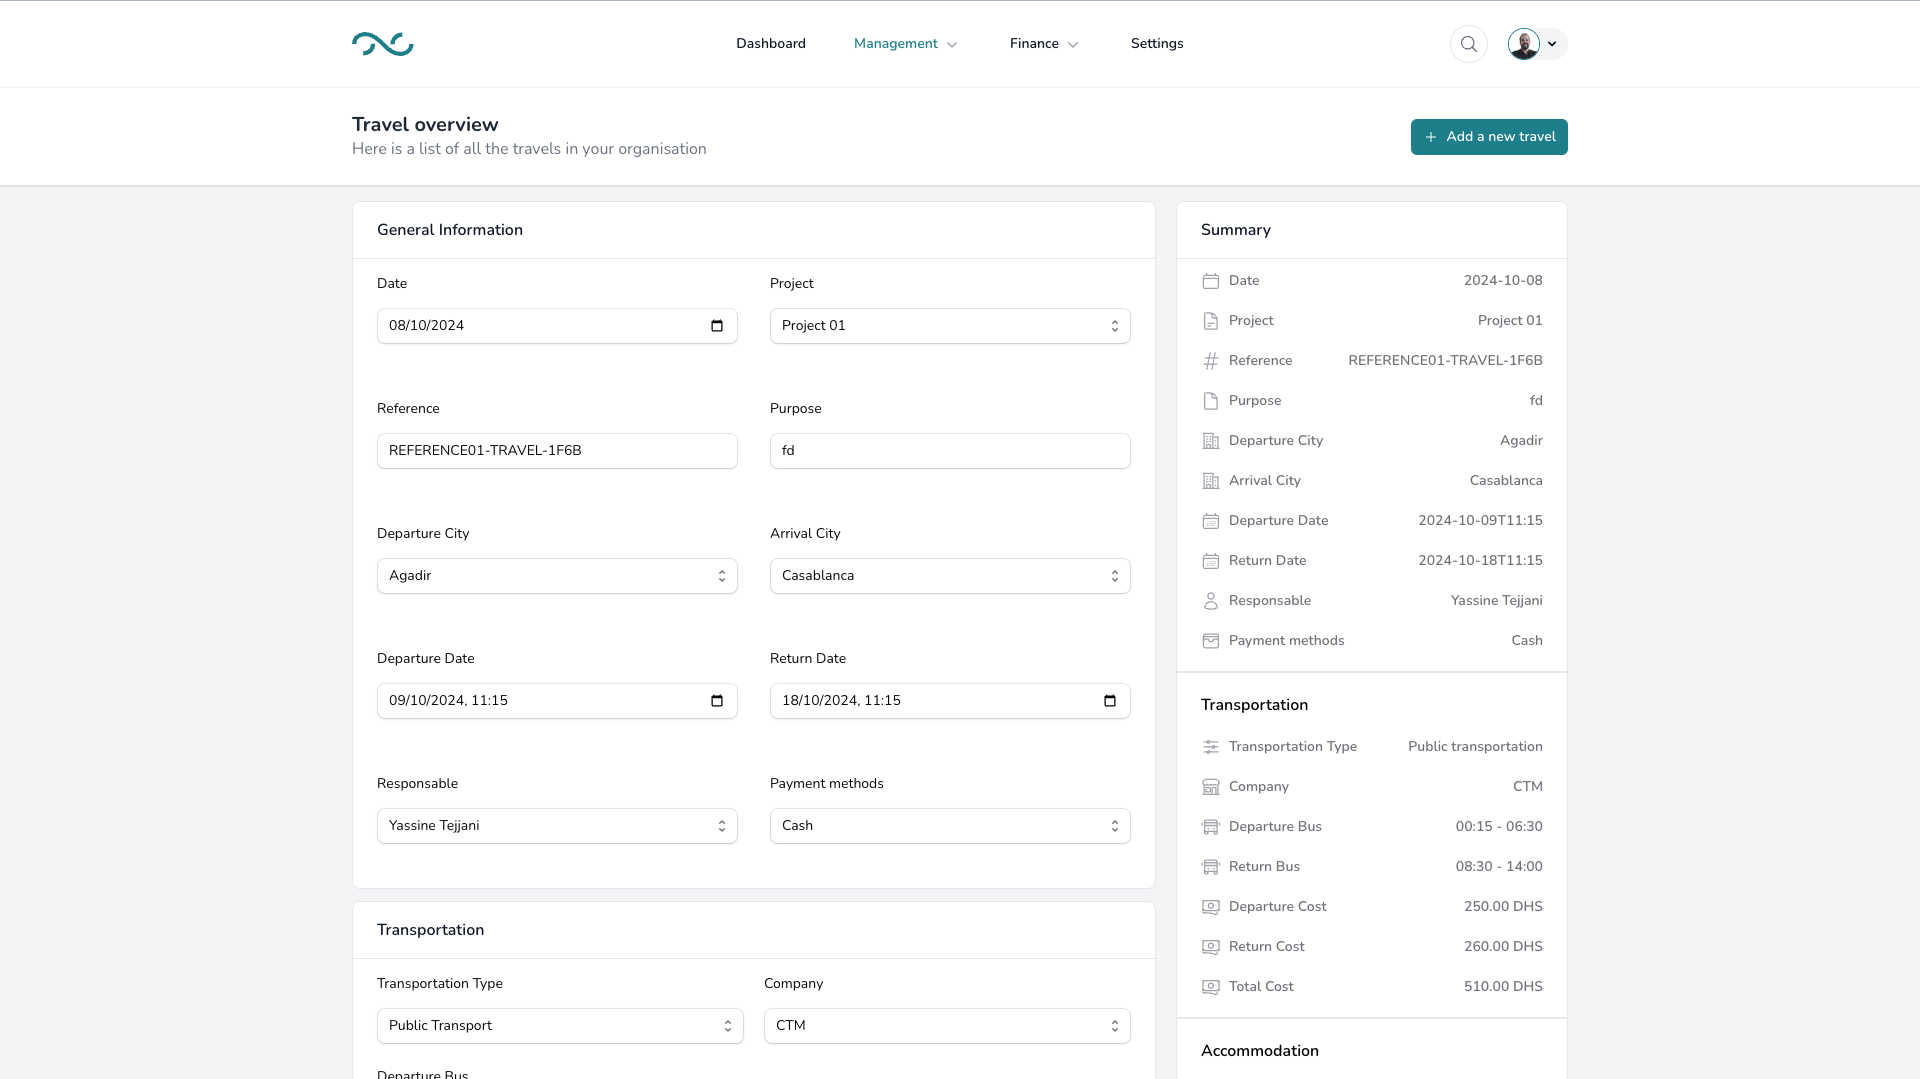
Task: Focus the Purpose text field
Action: (949, 451)
